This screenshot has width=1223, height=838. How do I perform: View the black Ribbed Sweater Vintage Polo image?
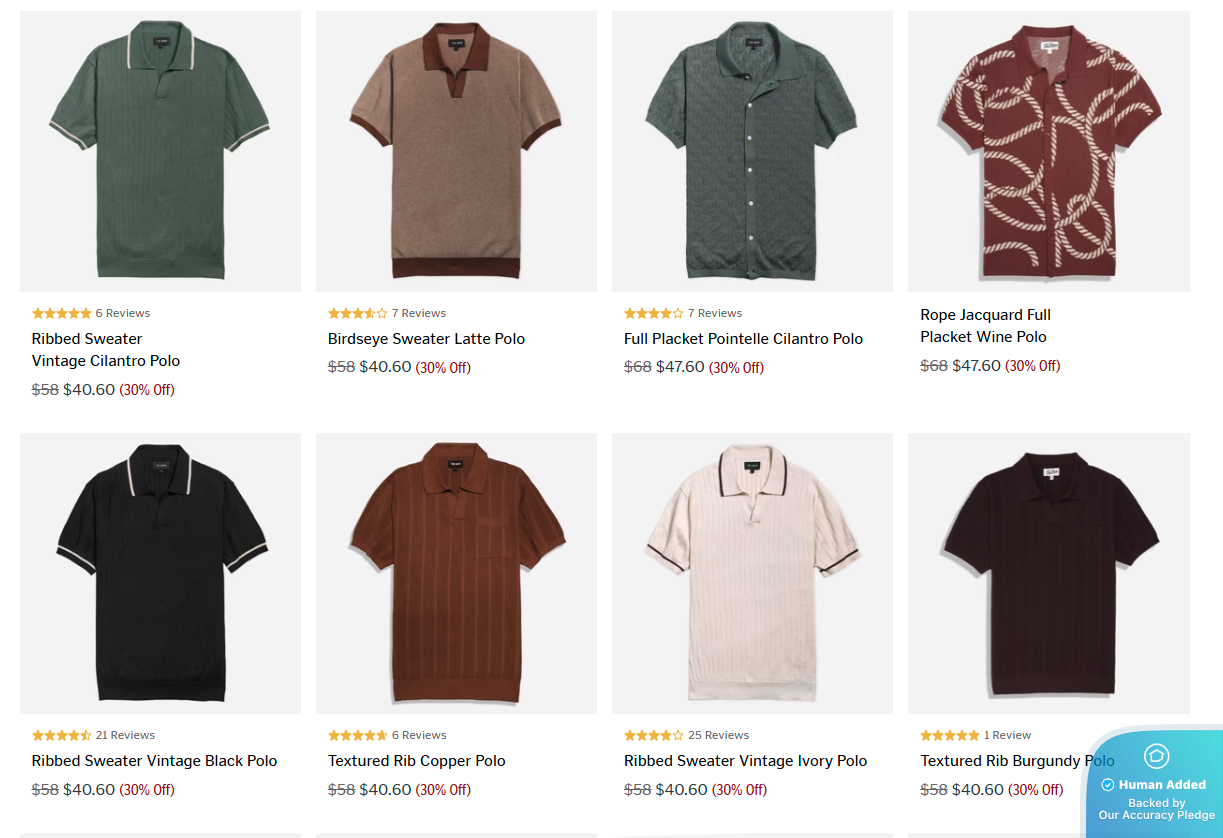160,573
